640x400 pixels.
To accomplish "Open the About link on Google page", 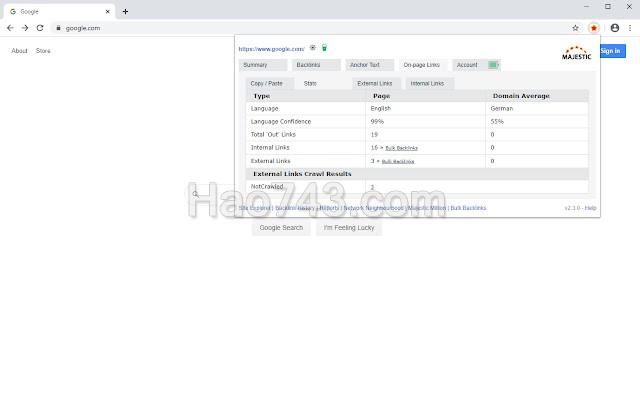I will pyautogui.click(x=19, y=51).
